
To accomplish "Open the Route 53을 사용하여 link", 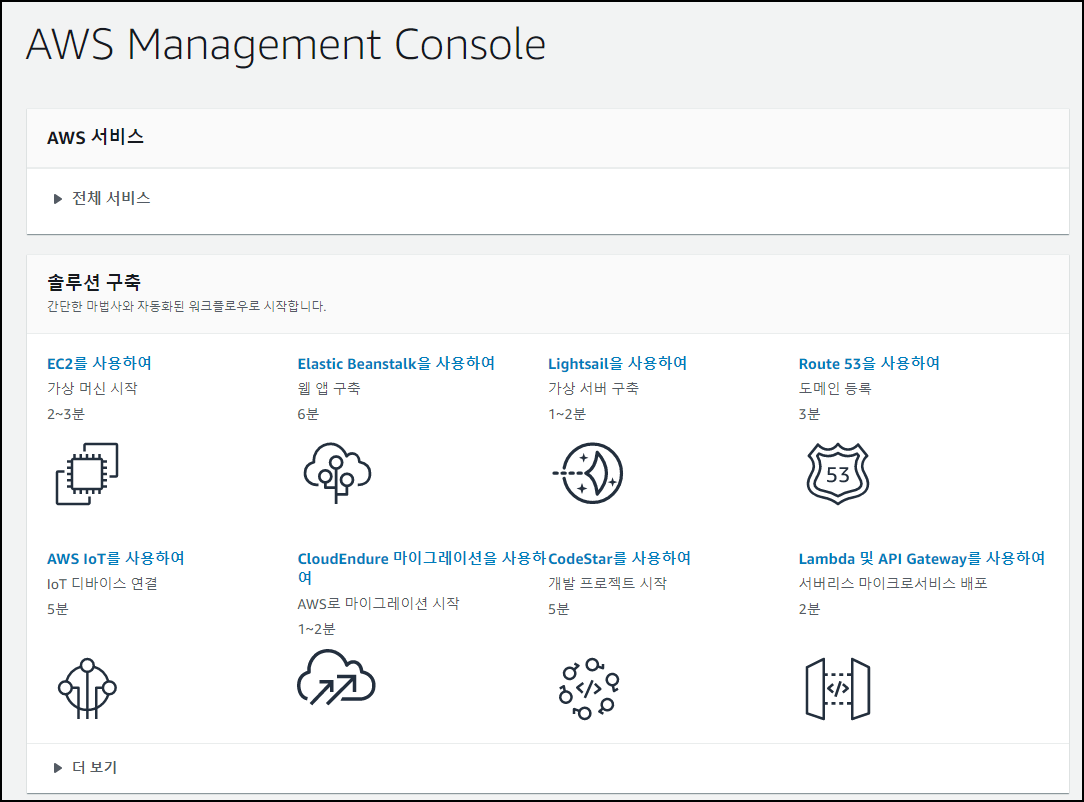I will click(867, 363).
